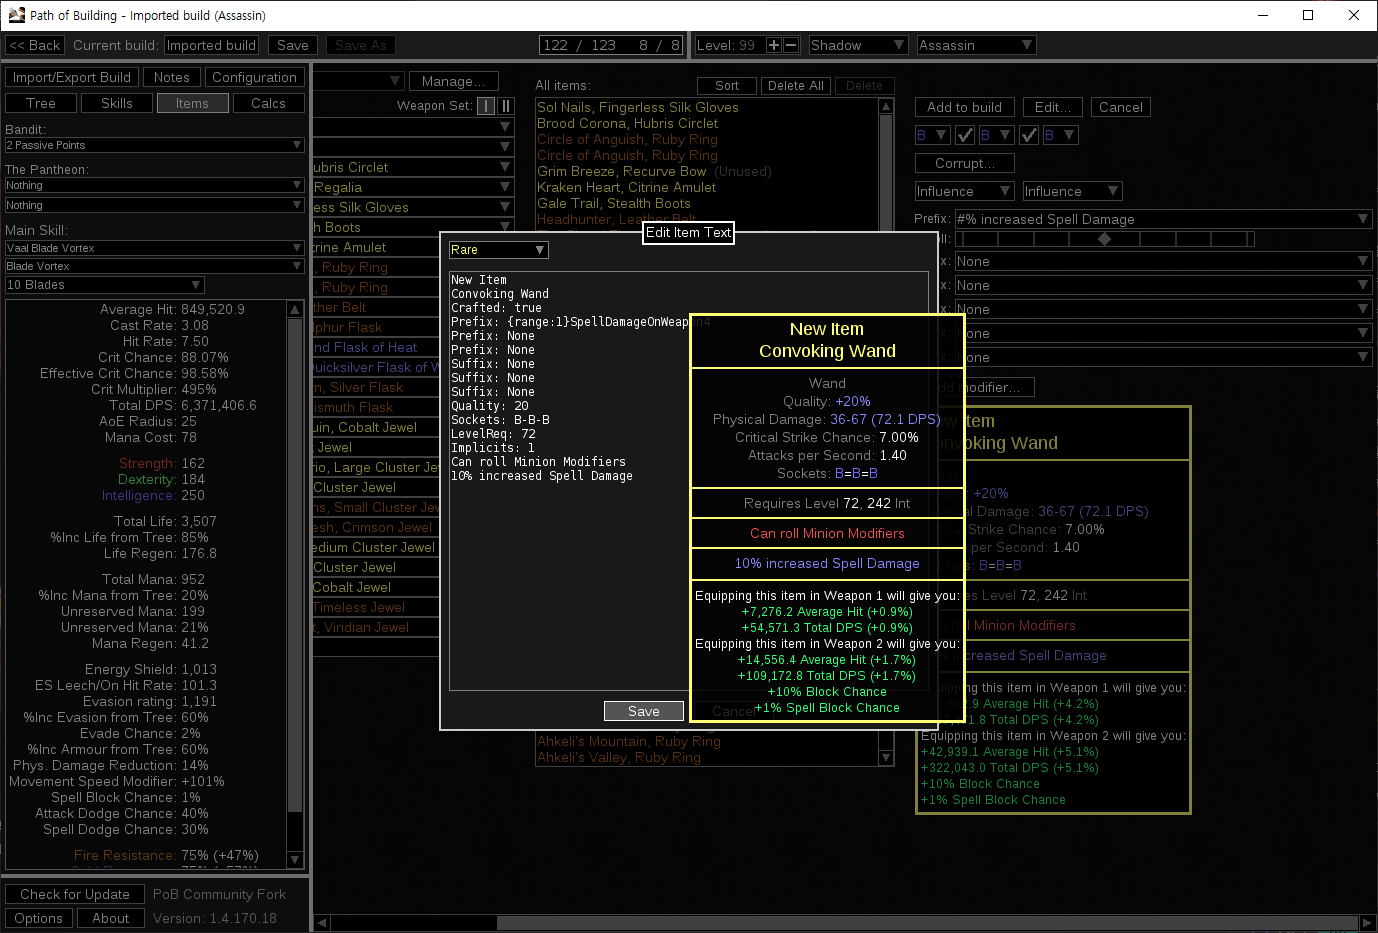Open the Timeless Jewel slot dropdown
Screen dimensions: 1378x933
coord(376,607)
